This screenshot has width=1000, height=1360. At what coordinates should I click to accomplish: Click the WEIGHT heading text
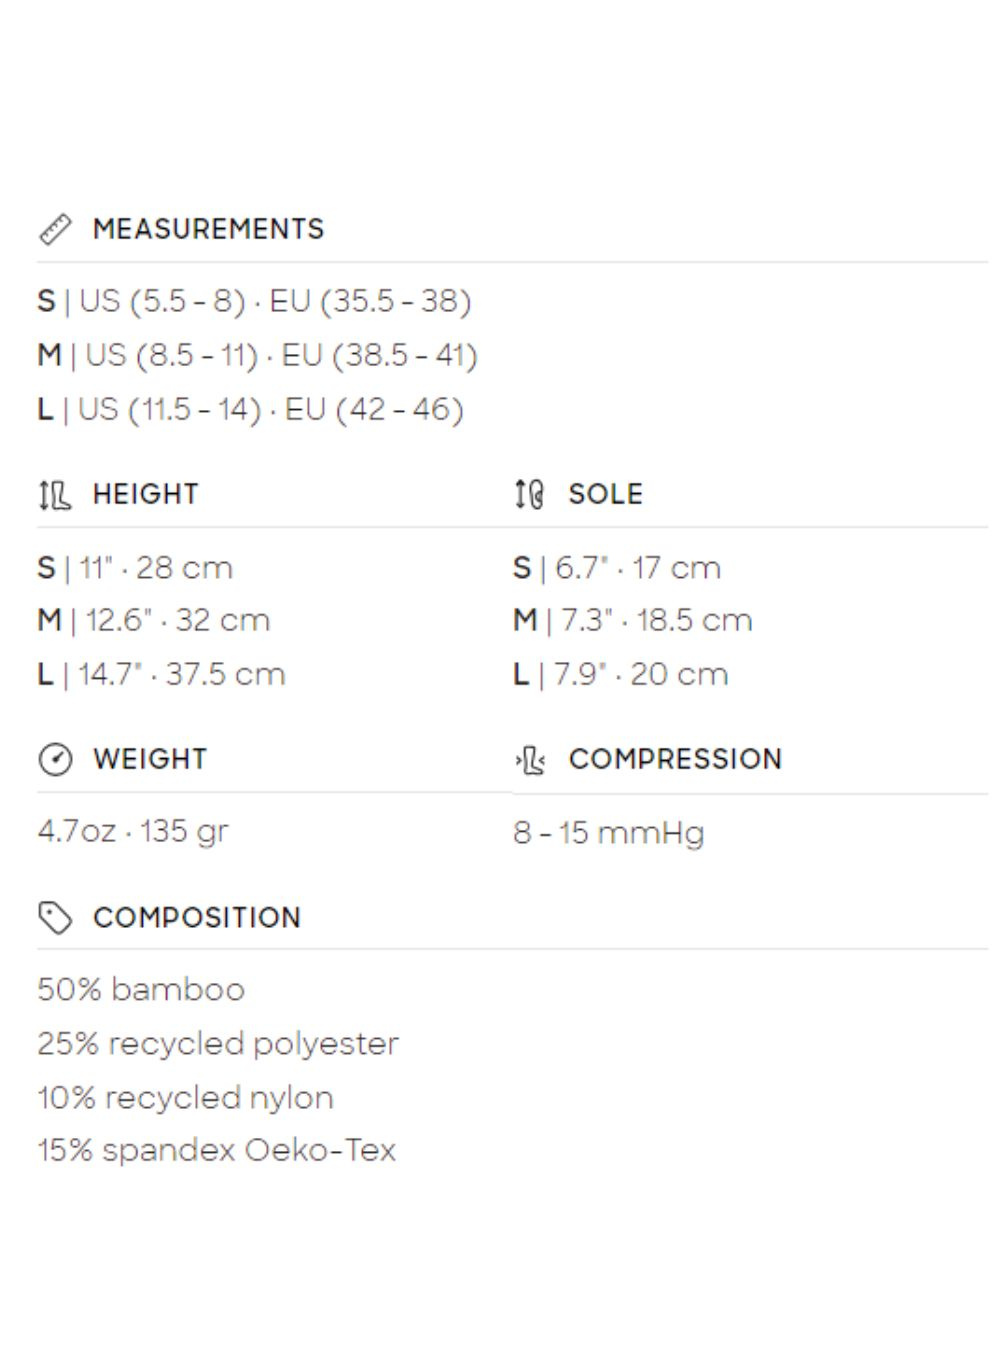click(150, 759)
